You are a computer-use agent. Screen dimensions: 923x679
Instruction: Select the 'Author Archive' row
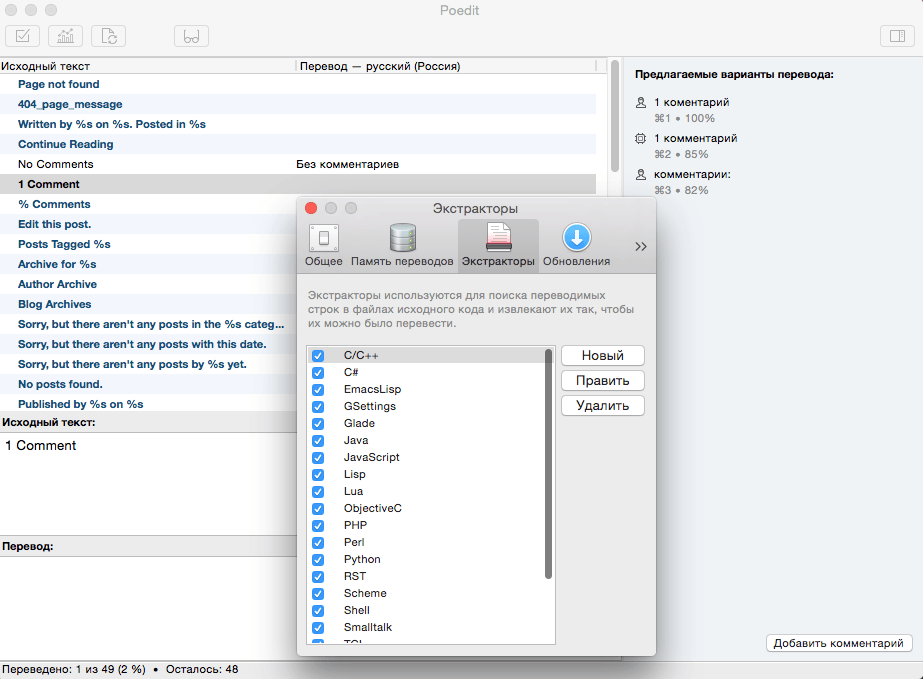click(x=148, y=284)
